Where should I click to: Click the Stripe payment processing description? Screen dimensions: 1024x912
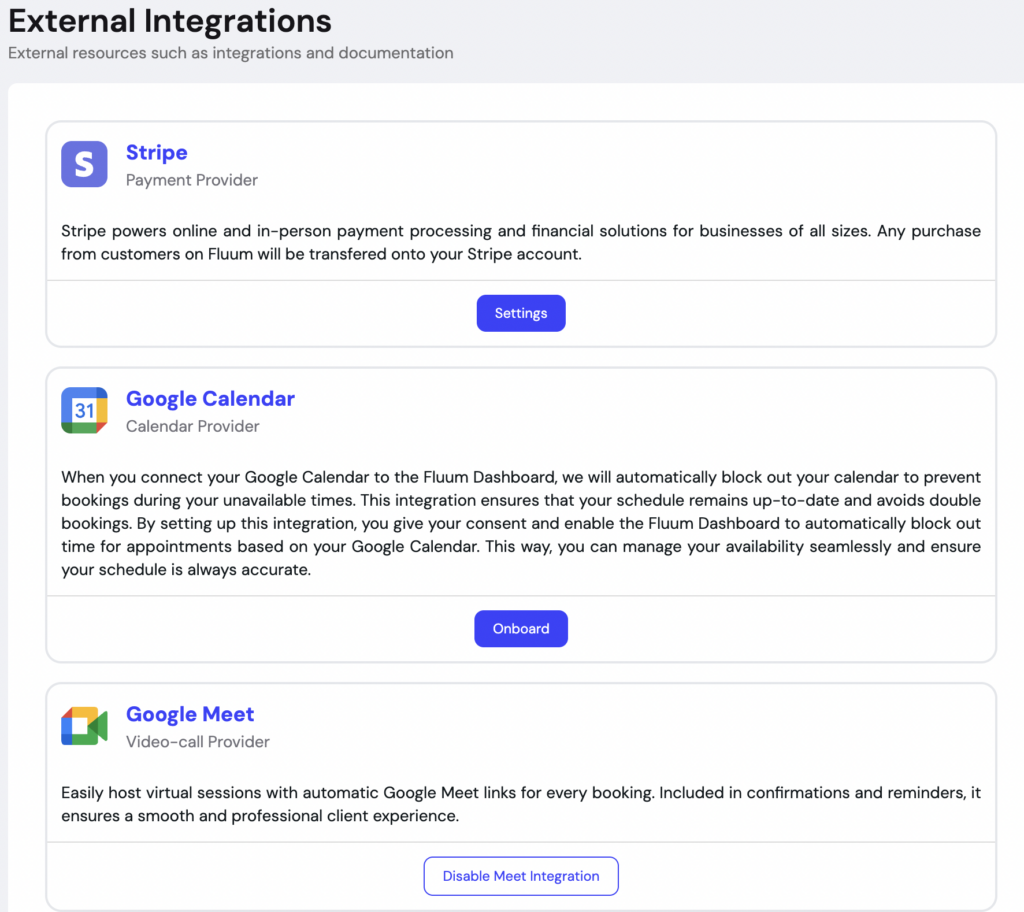(x=521, y=242)
